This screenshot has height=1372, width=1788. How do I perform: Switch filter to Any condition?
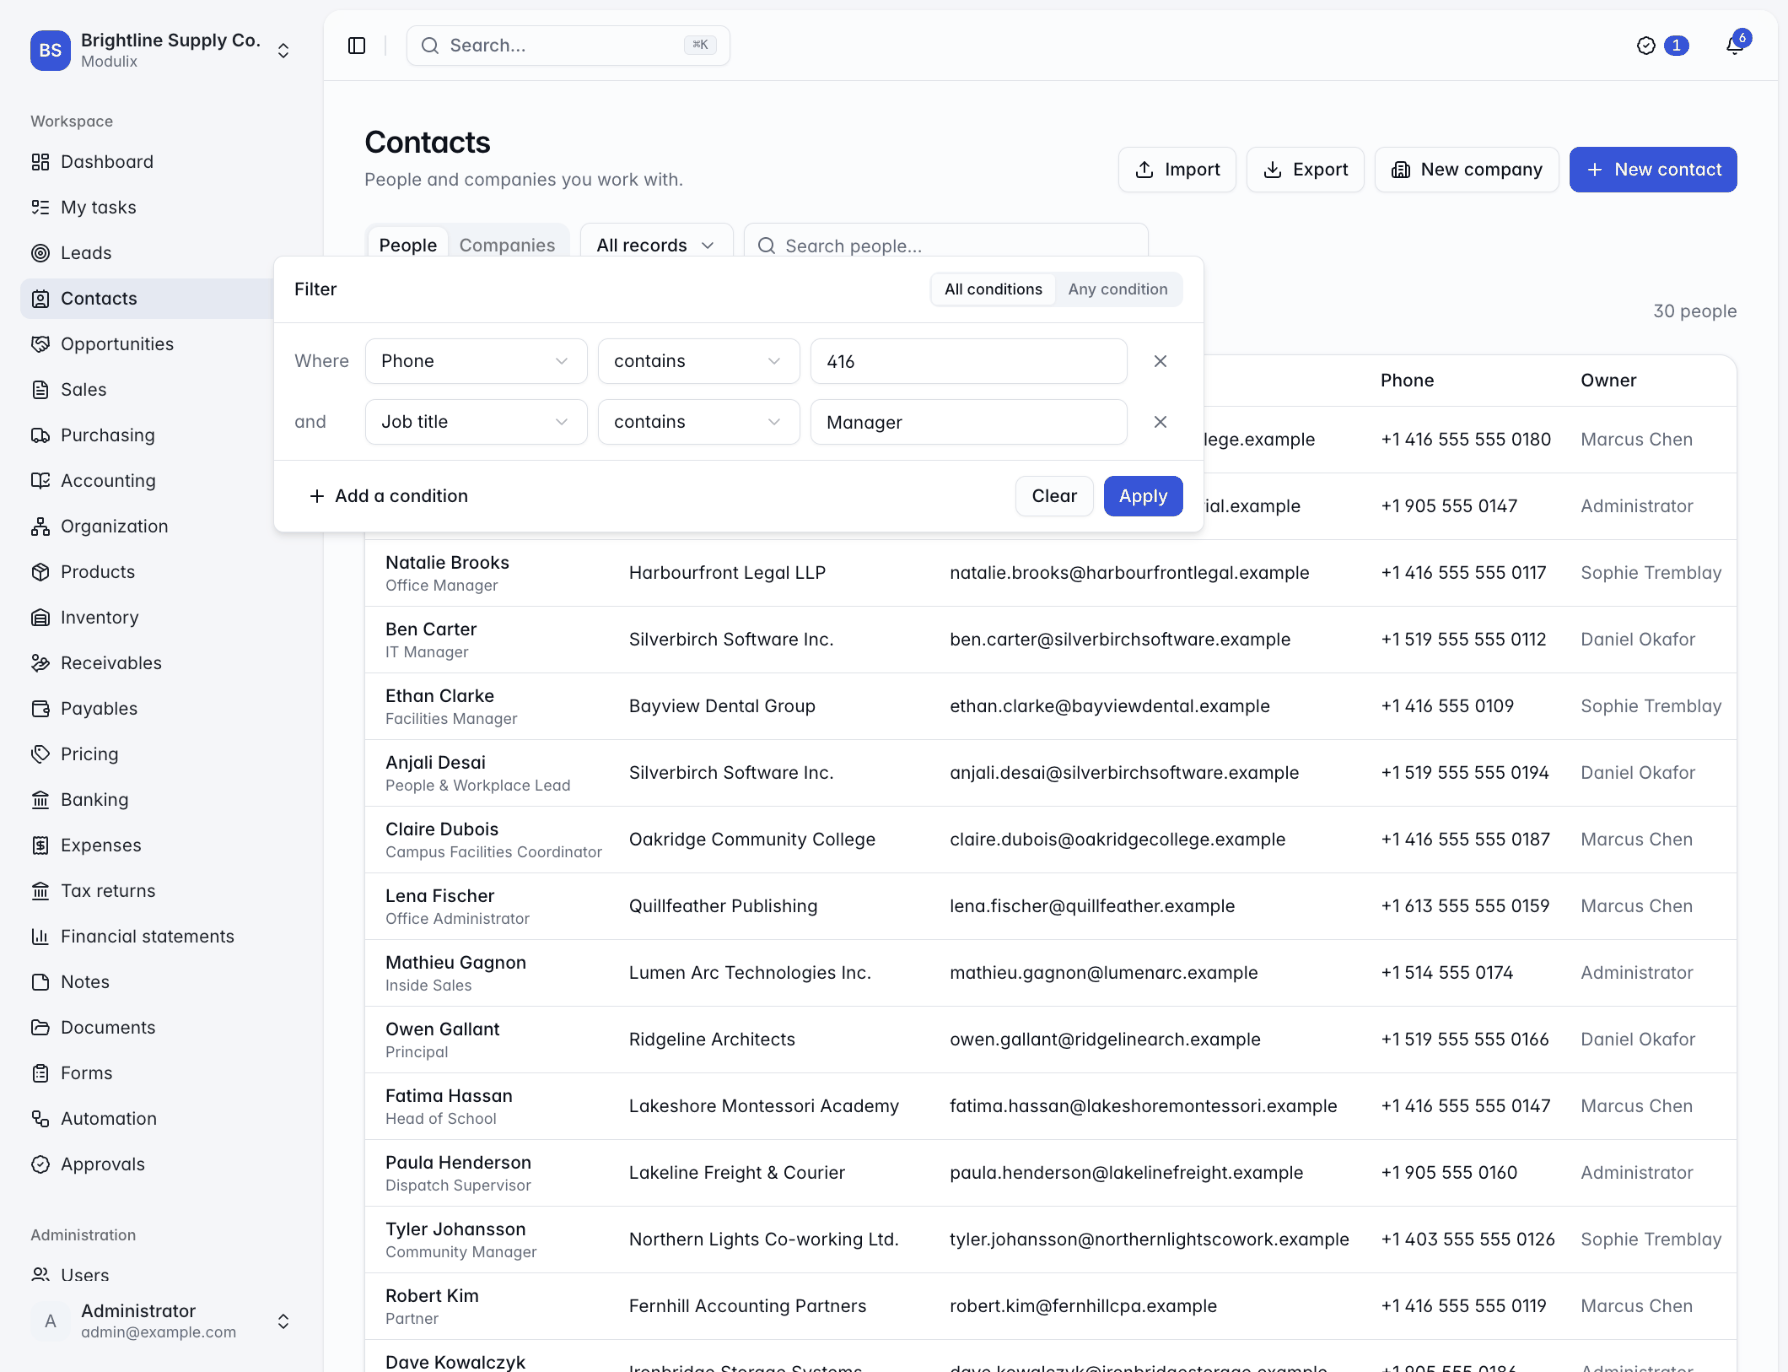pyautogui.click(x=1118, y=289)
